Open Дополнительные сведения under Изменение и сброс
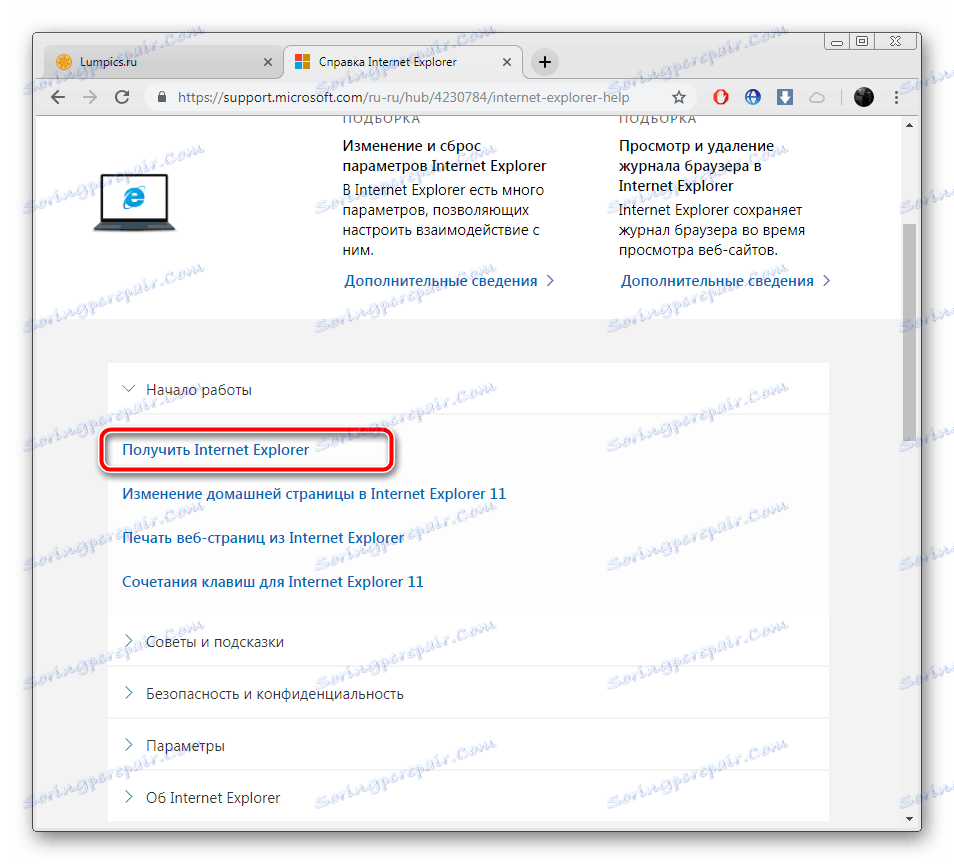The image size is (954, 864). coord(449,281)
